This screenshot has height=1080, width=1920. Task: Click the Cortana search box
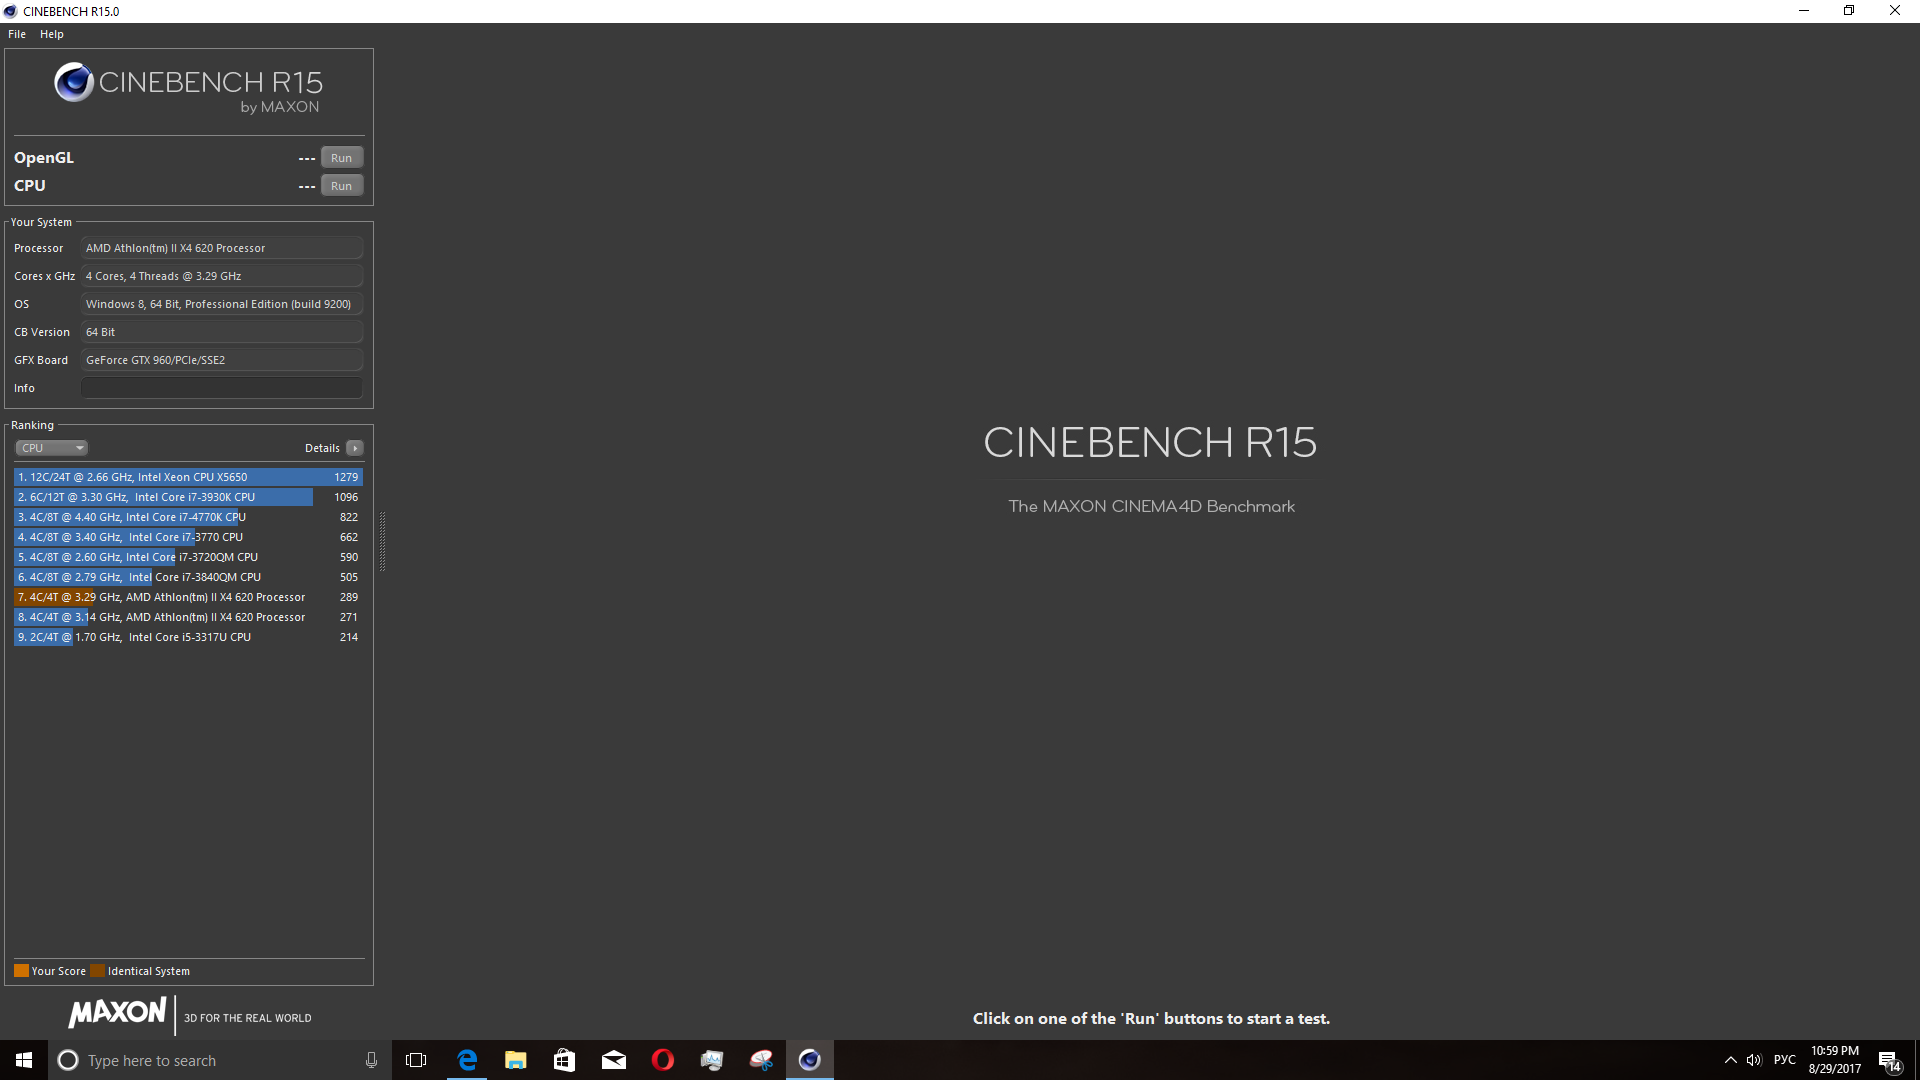220,1060
